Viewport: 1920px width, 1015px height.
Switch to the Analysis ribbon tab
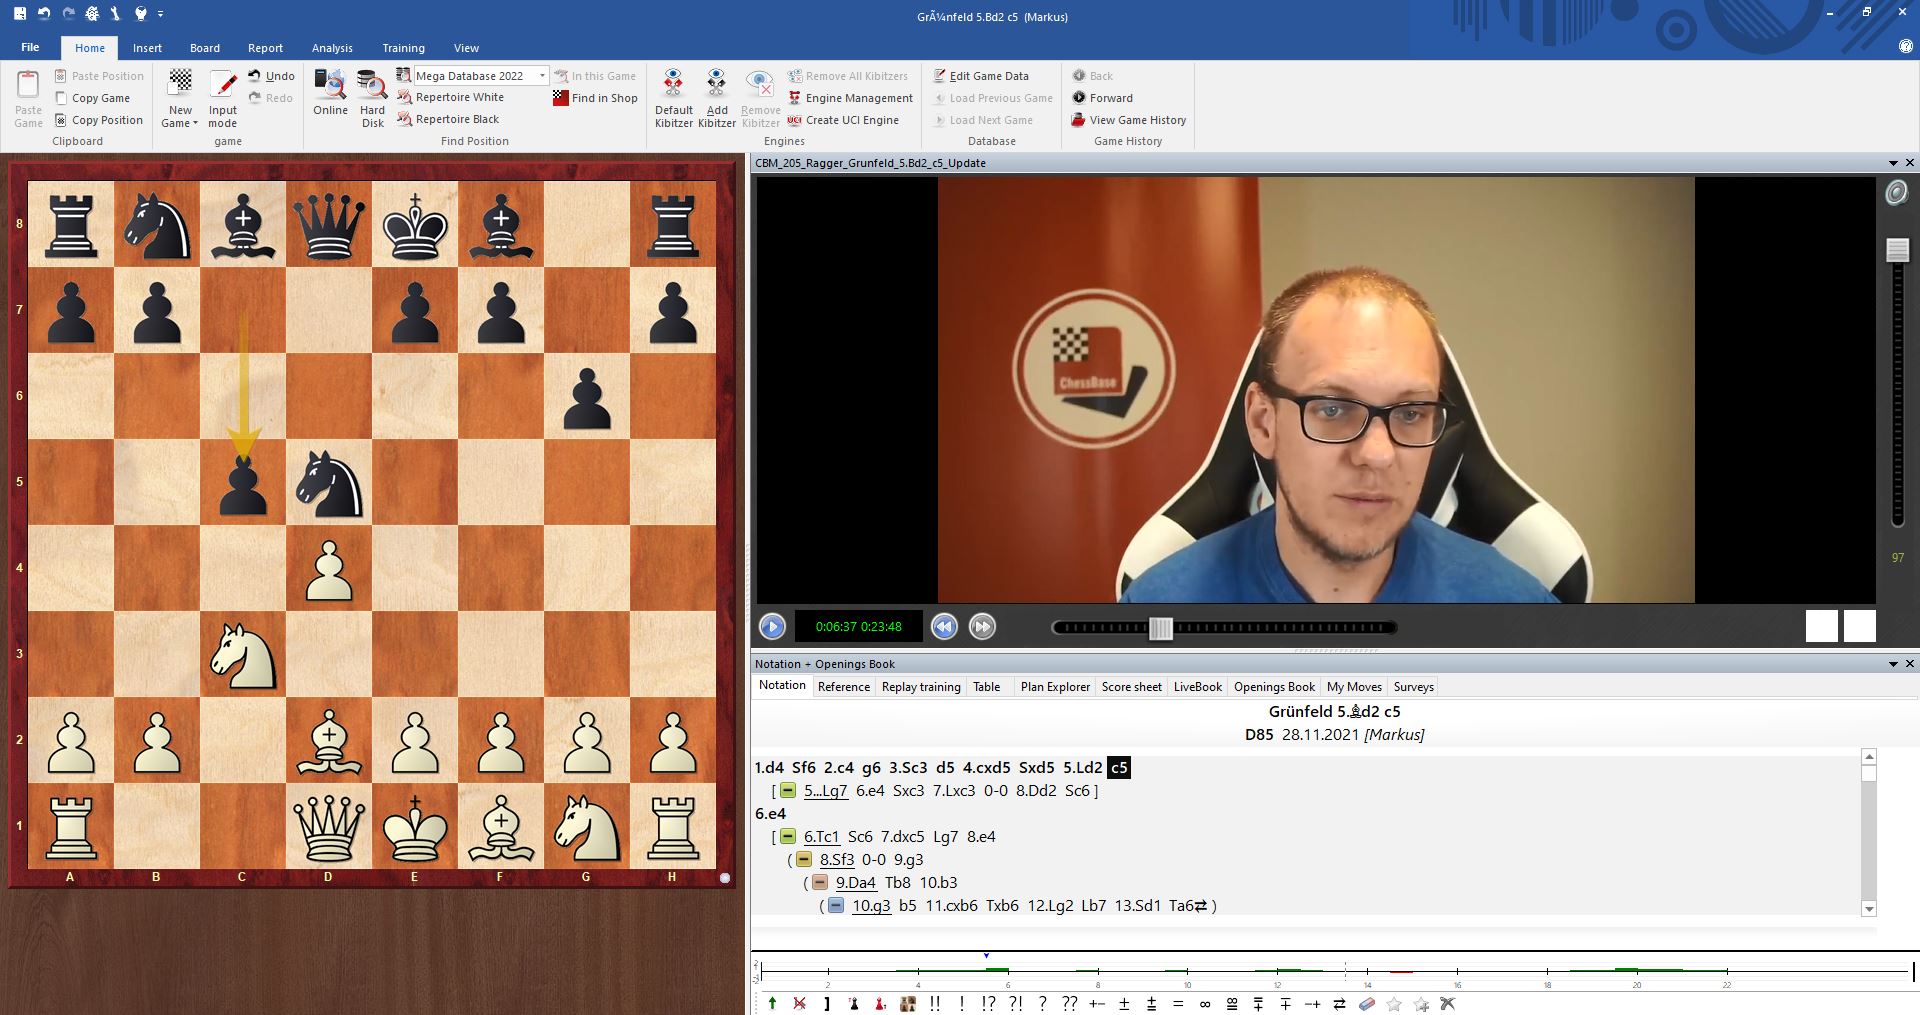pyautogui.click(x=332, y=48)
